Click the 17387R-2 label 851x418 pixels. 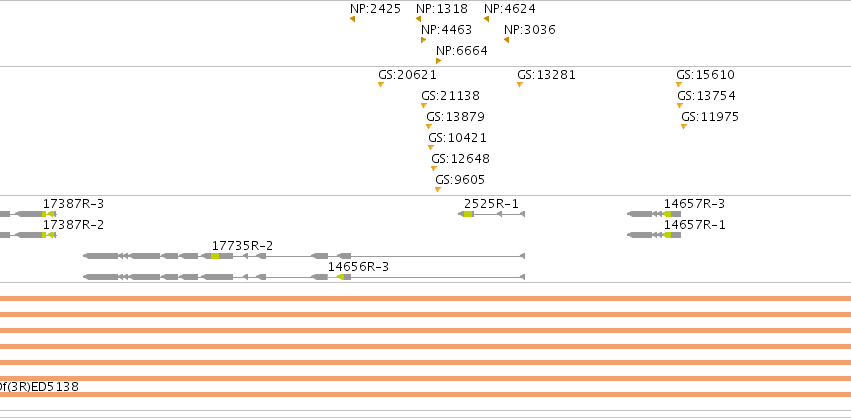coord(73,225)
